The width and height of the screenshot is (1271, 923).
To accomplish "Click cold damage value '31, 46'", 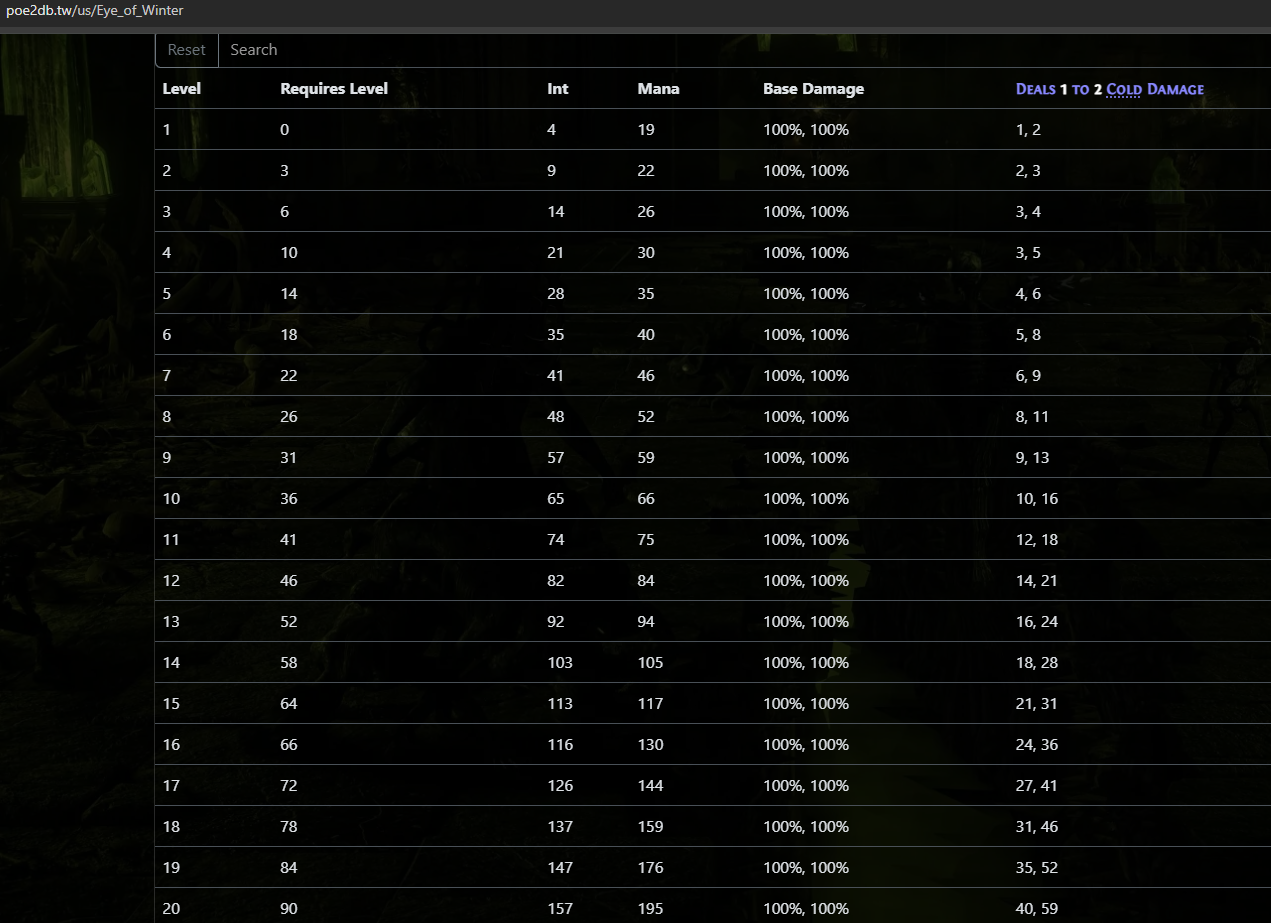I will coord(1037,827).
